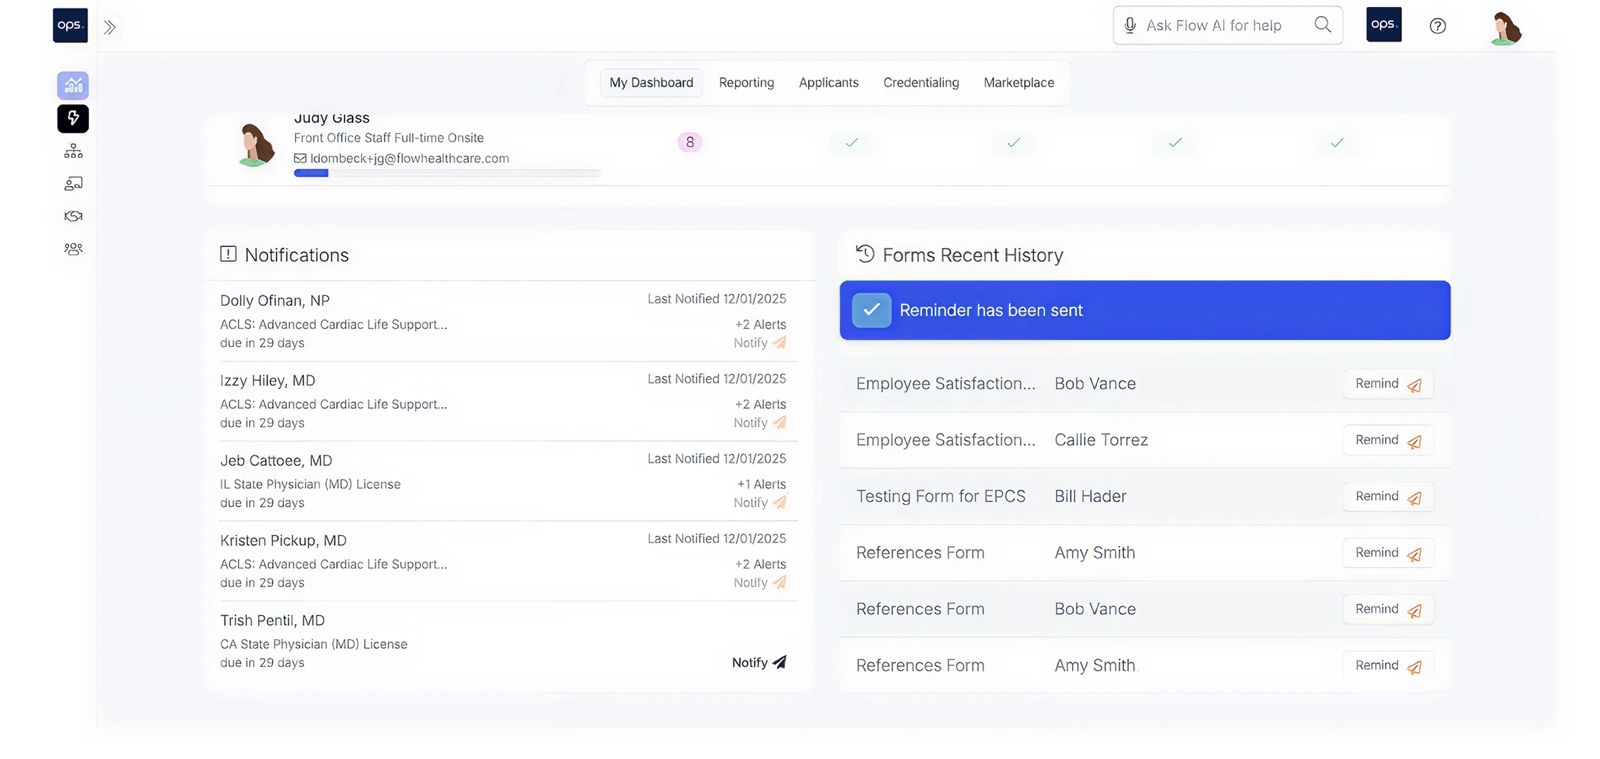View the +1 Alerts for Jeb Cattoee
This screenshot has width=1600, height=759.
pyautogui.click(x=762, y=484)
